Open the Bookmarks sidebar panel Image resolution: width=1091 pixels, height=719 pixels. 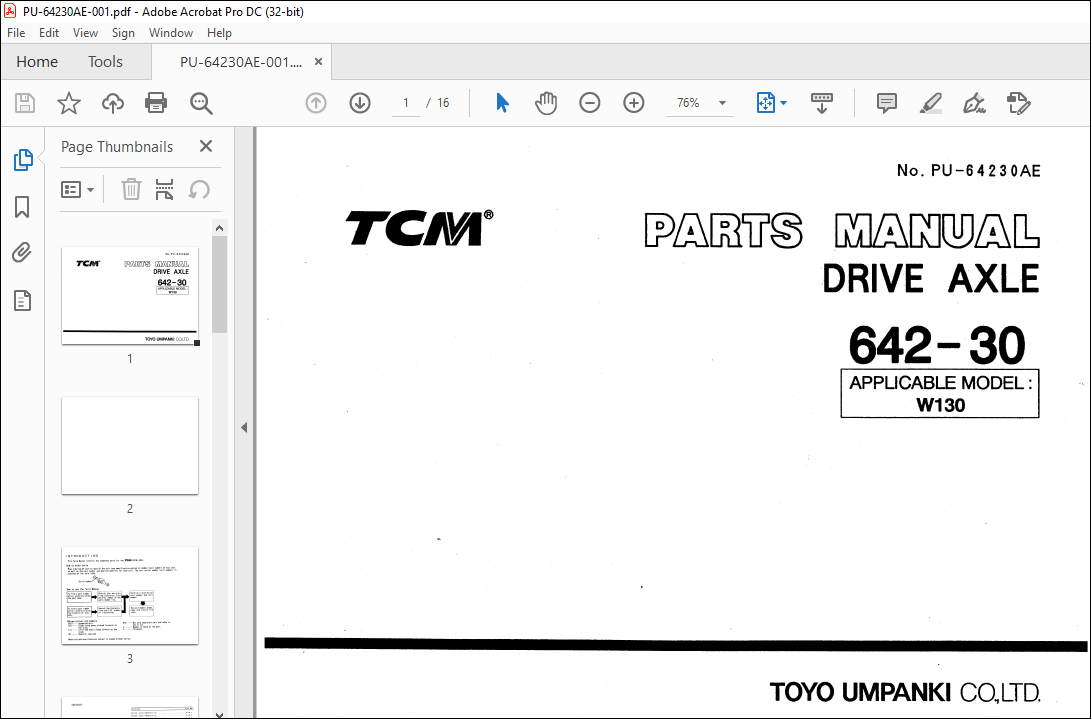(22, 207)
